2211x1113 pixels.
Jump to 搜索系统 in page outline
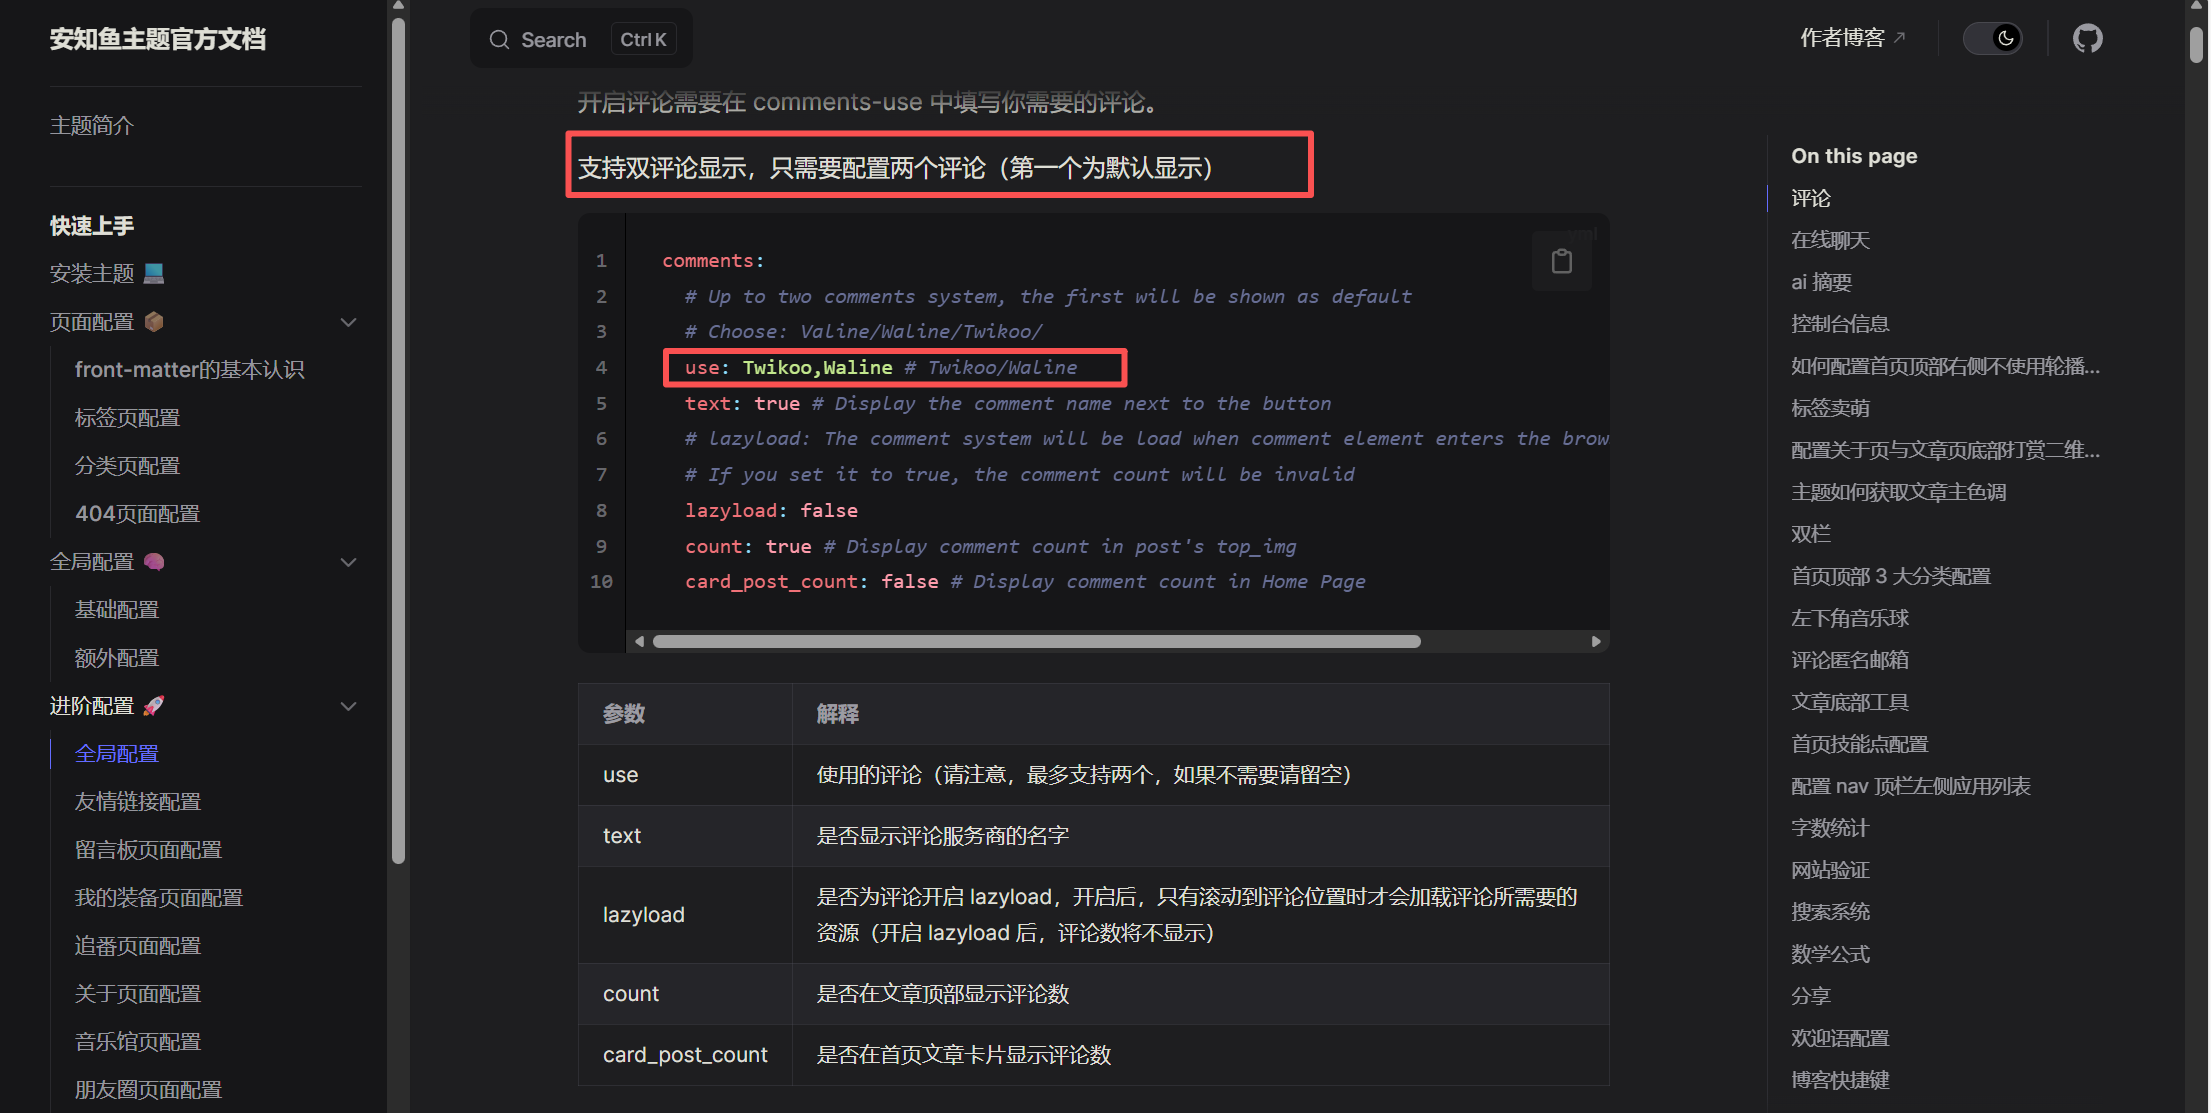(x=1830, y=912)
